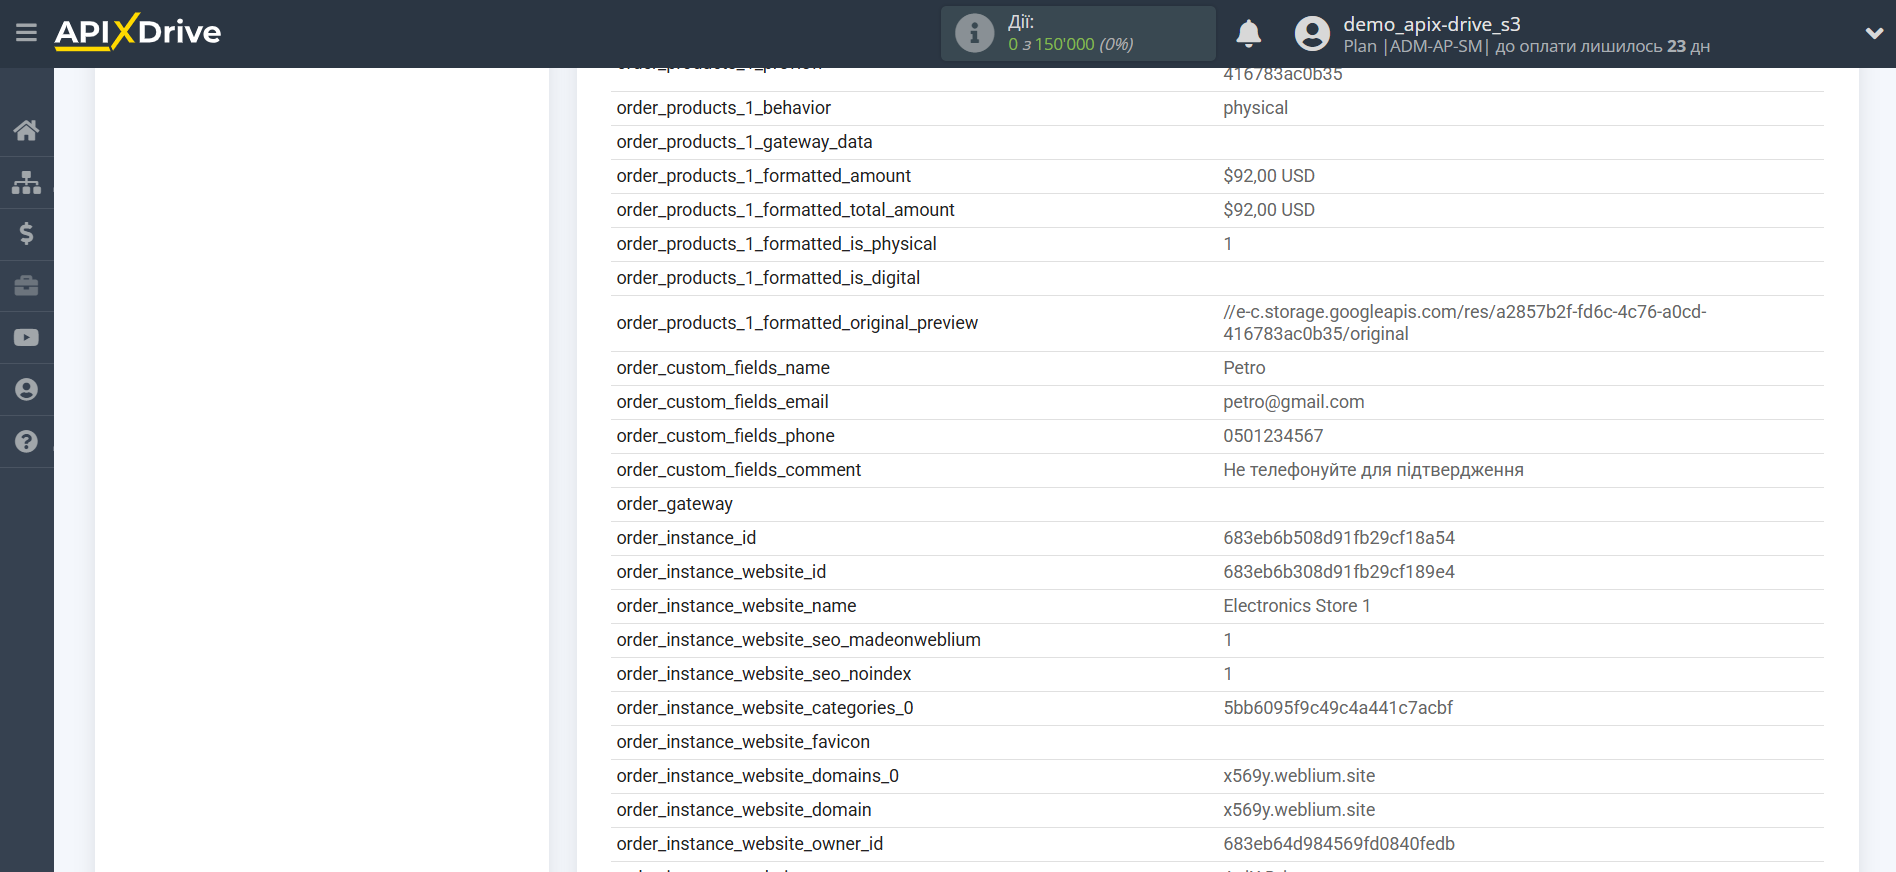The image size is (1896, 872).
Task: Select the order_products_1_formatted_amount label
Action: (x=763, y=176)
